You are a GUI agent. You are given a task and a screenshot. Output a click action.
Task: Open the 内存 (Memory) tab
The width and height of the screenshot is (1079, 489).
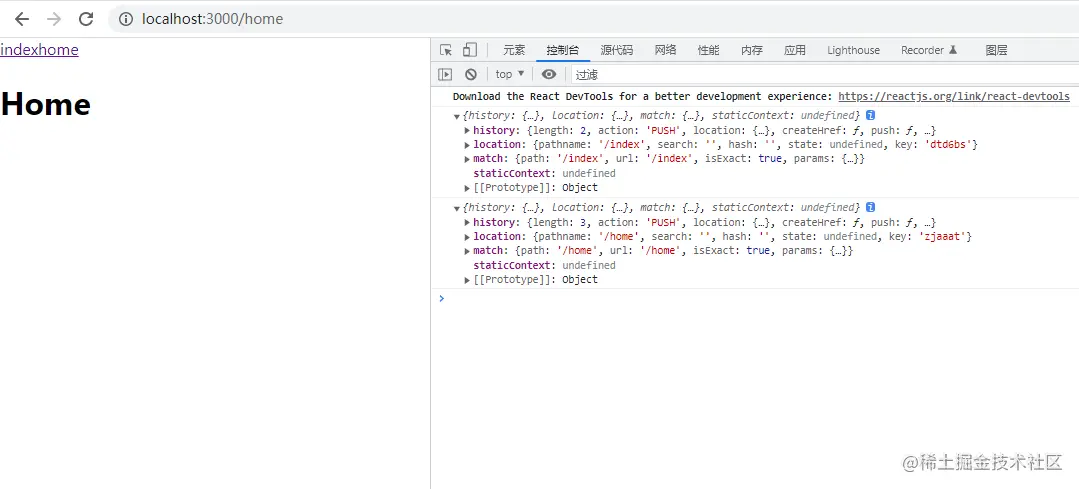[752, 50]
